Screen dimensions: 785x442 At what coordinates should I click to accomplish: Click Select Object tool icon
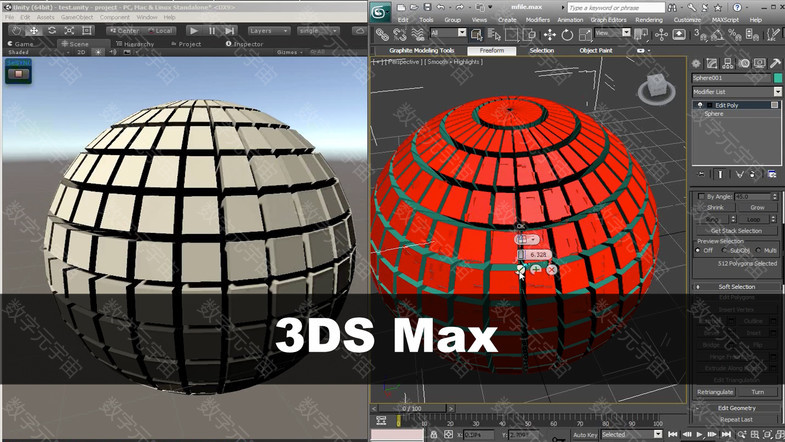pyautogui.click(x=477, y=34)
